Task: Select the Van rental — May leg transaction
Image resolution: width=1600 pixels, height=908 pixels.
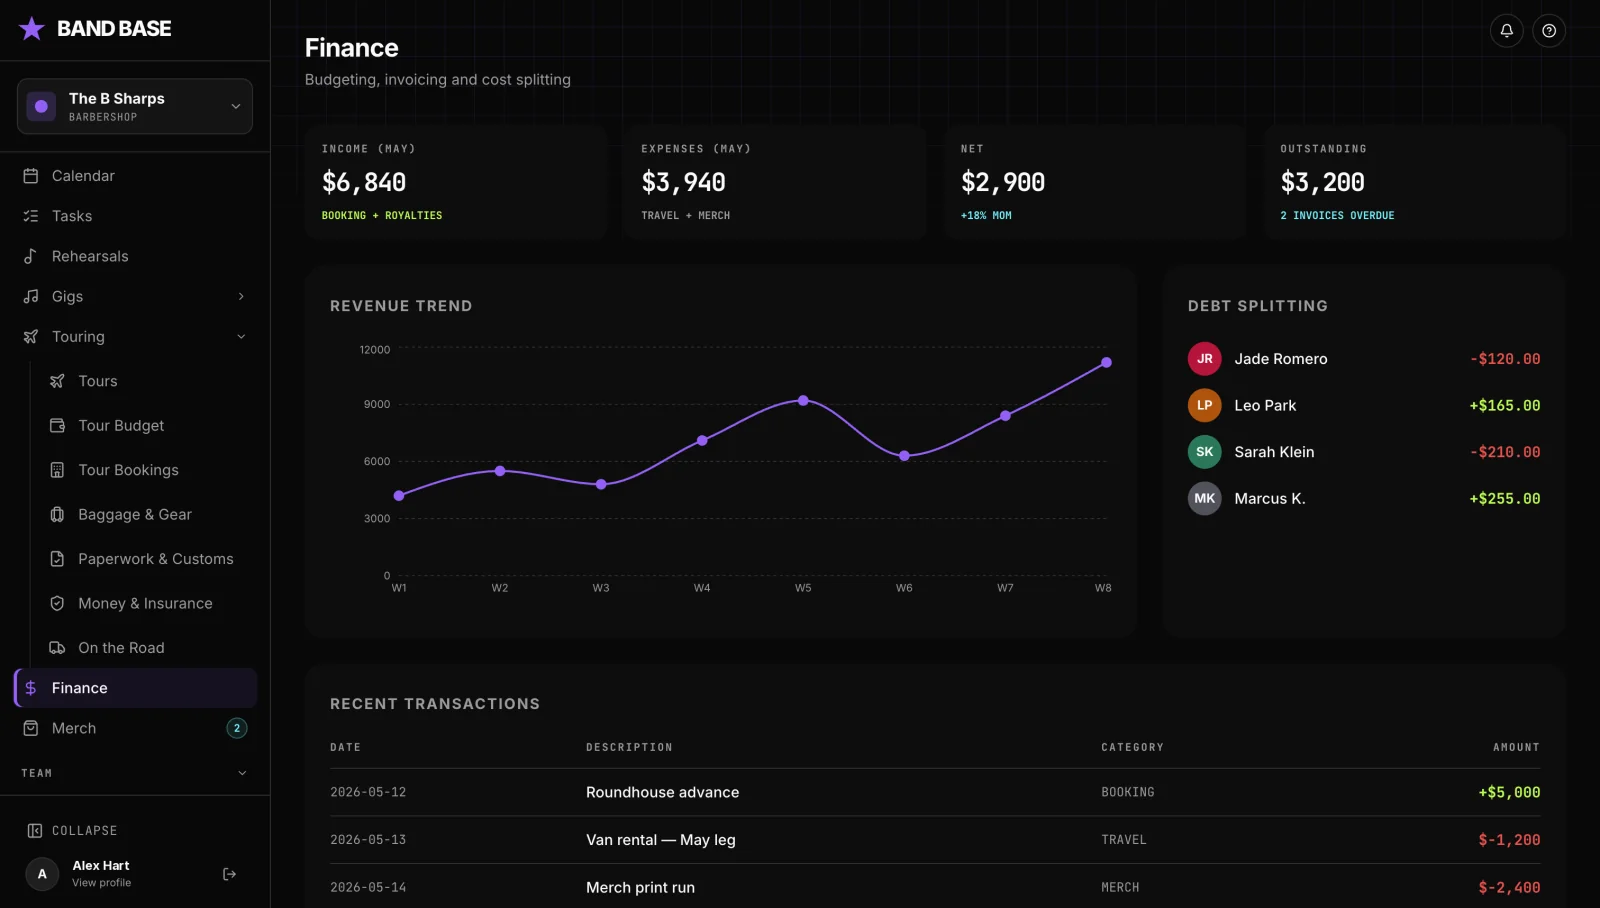Action: (x=935, y=840)
